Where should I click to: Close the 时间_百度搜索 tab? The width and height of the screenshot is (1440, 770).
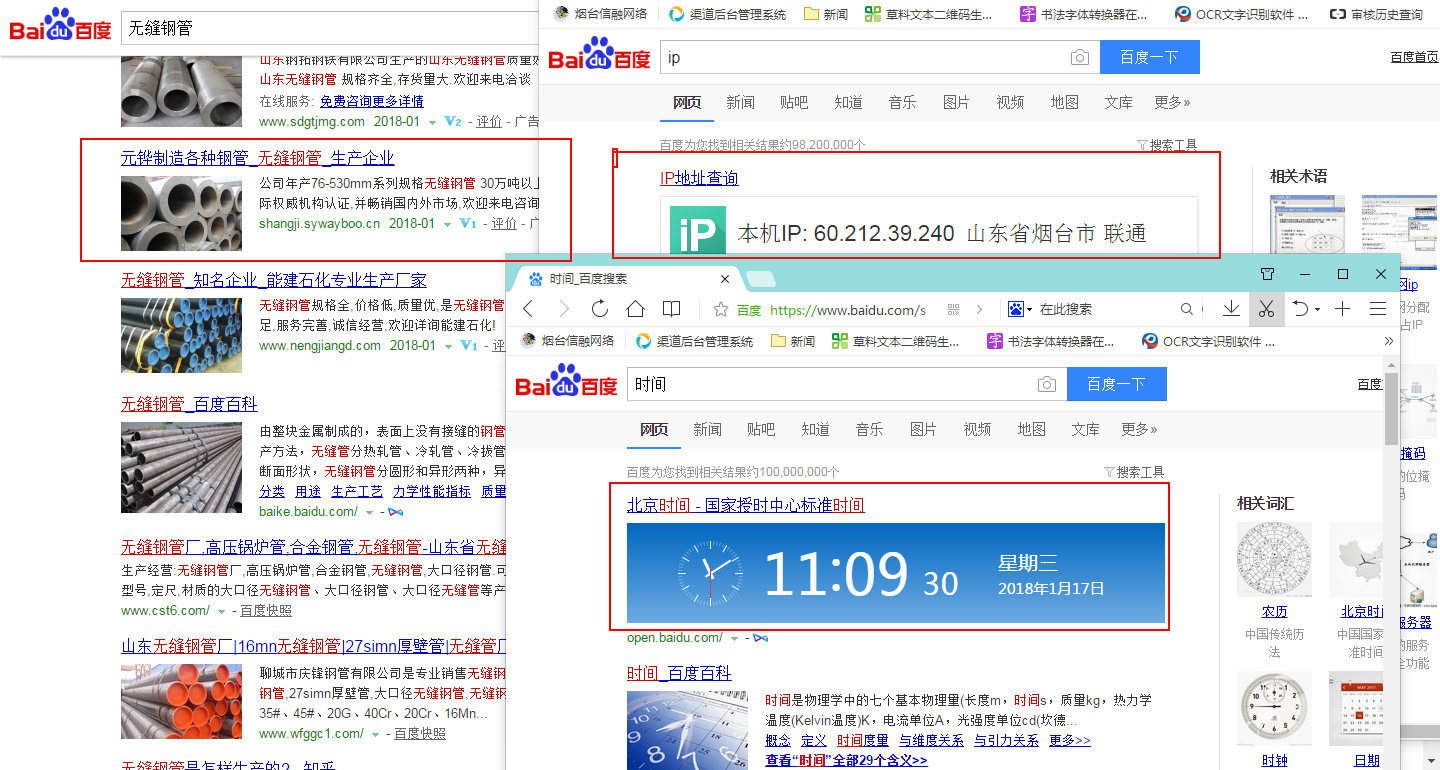click(x=725, y=279)
